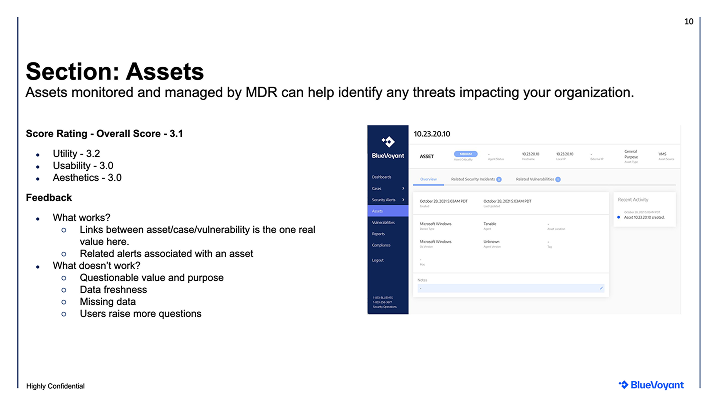Click the Section: Assets slide title
Image resolution: width=720 pixels, height=405 pixels.
pyautogui.click(x=115, y=72)
